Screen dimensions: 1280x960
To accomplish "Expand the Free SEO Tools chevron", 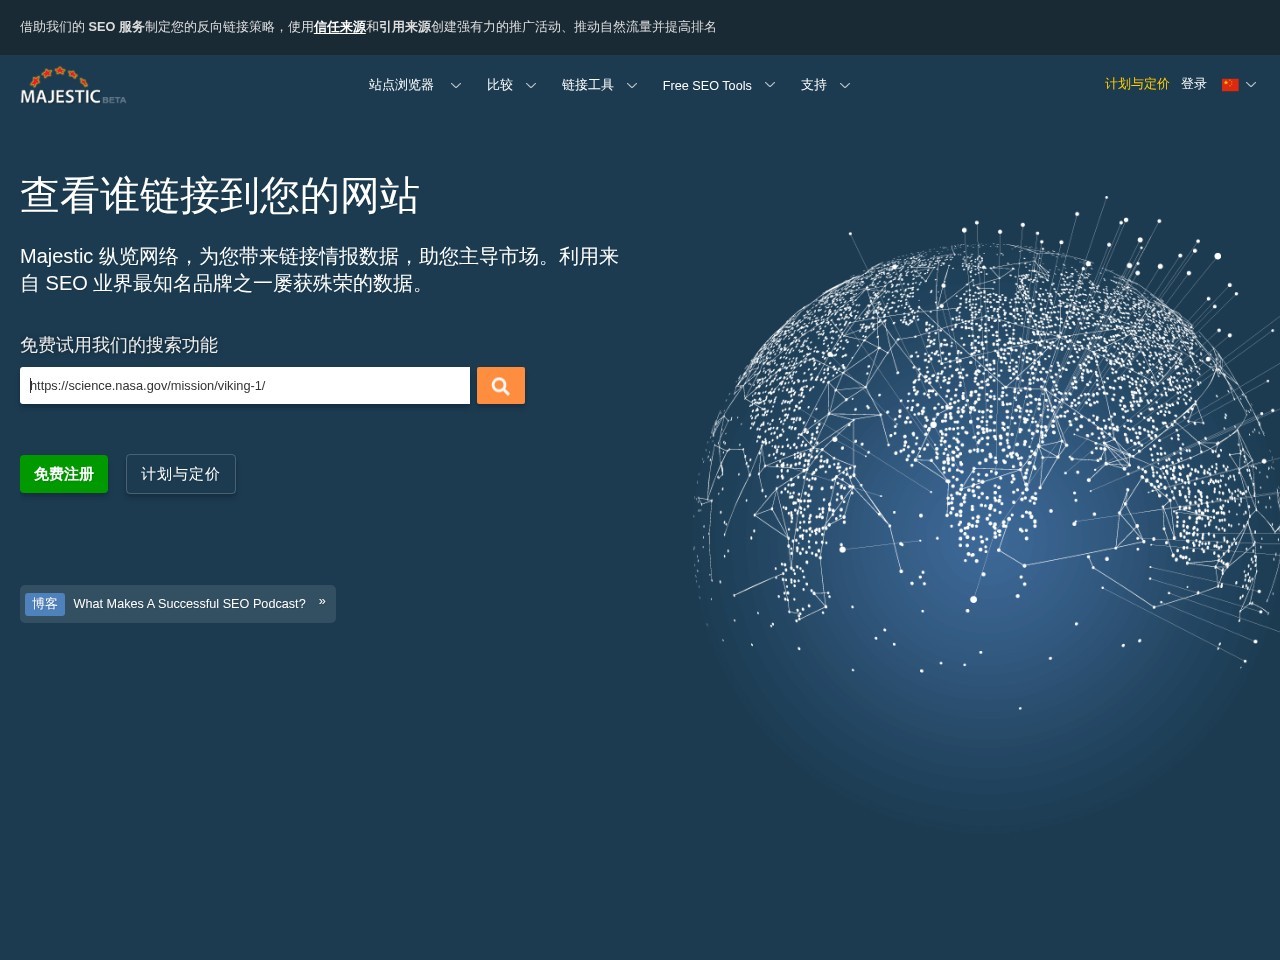I will point(770,85).
